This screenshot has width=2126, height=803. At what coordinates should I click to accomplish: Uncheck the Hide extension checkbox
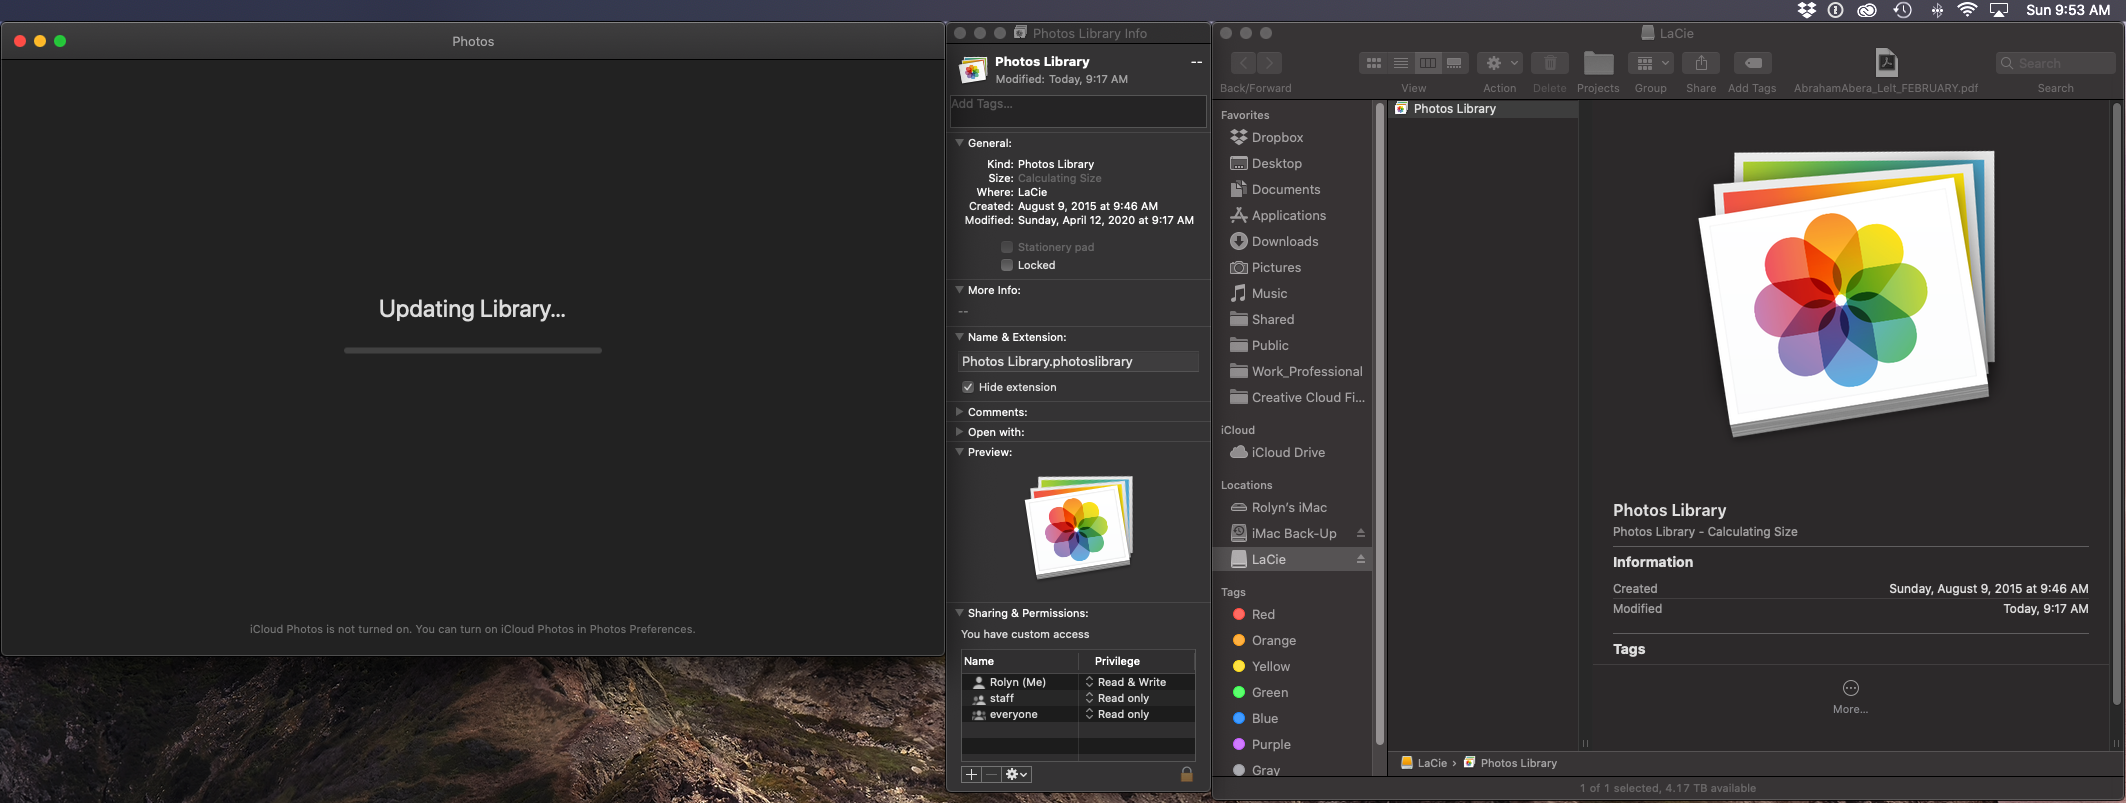968,387
